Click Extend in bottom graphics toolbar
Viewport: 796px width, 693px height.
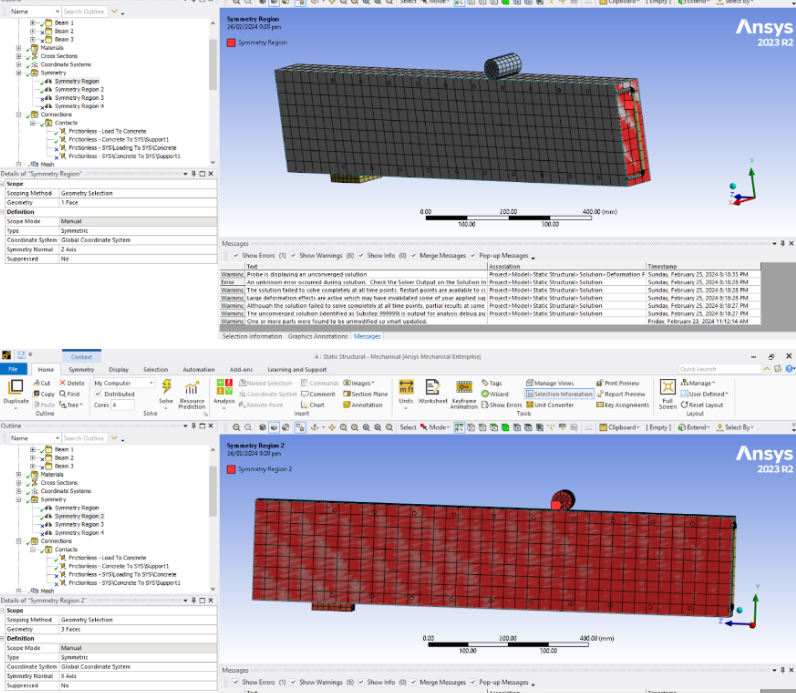click(x=694, y=427)
